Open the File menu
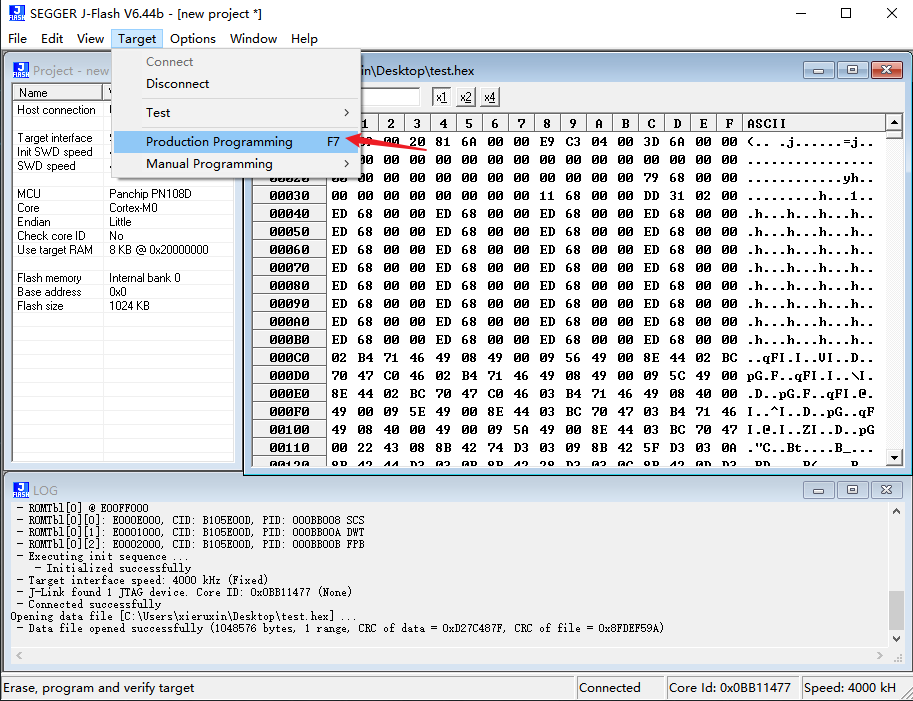Image resolution: width=913 pixels, height=701 pixels. [x=17, y=38]
